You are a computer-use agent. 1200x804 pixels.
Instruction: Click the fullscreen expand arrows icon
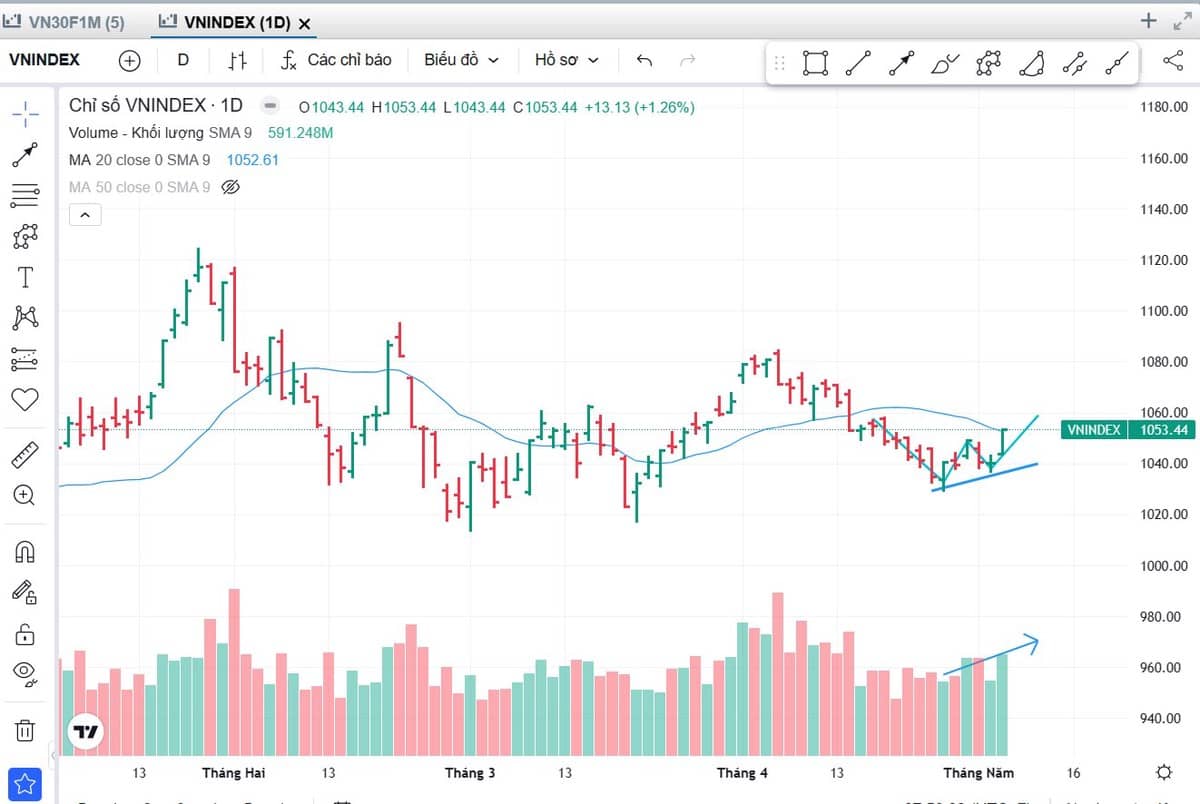coord(1181,21)
